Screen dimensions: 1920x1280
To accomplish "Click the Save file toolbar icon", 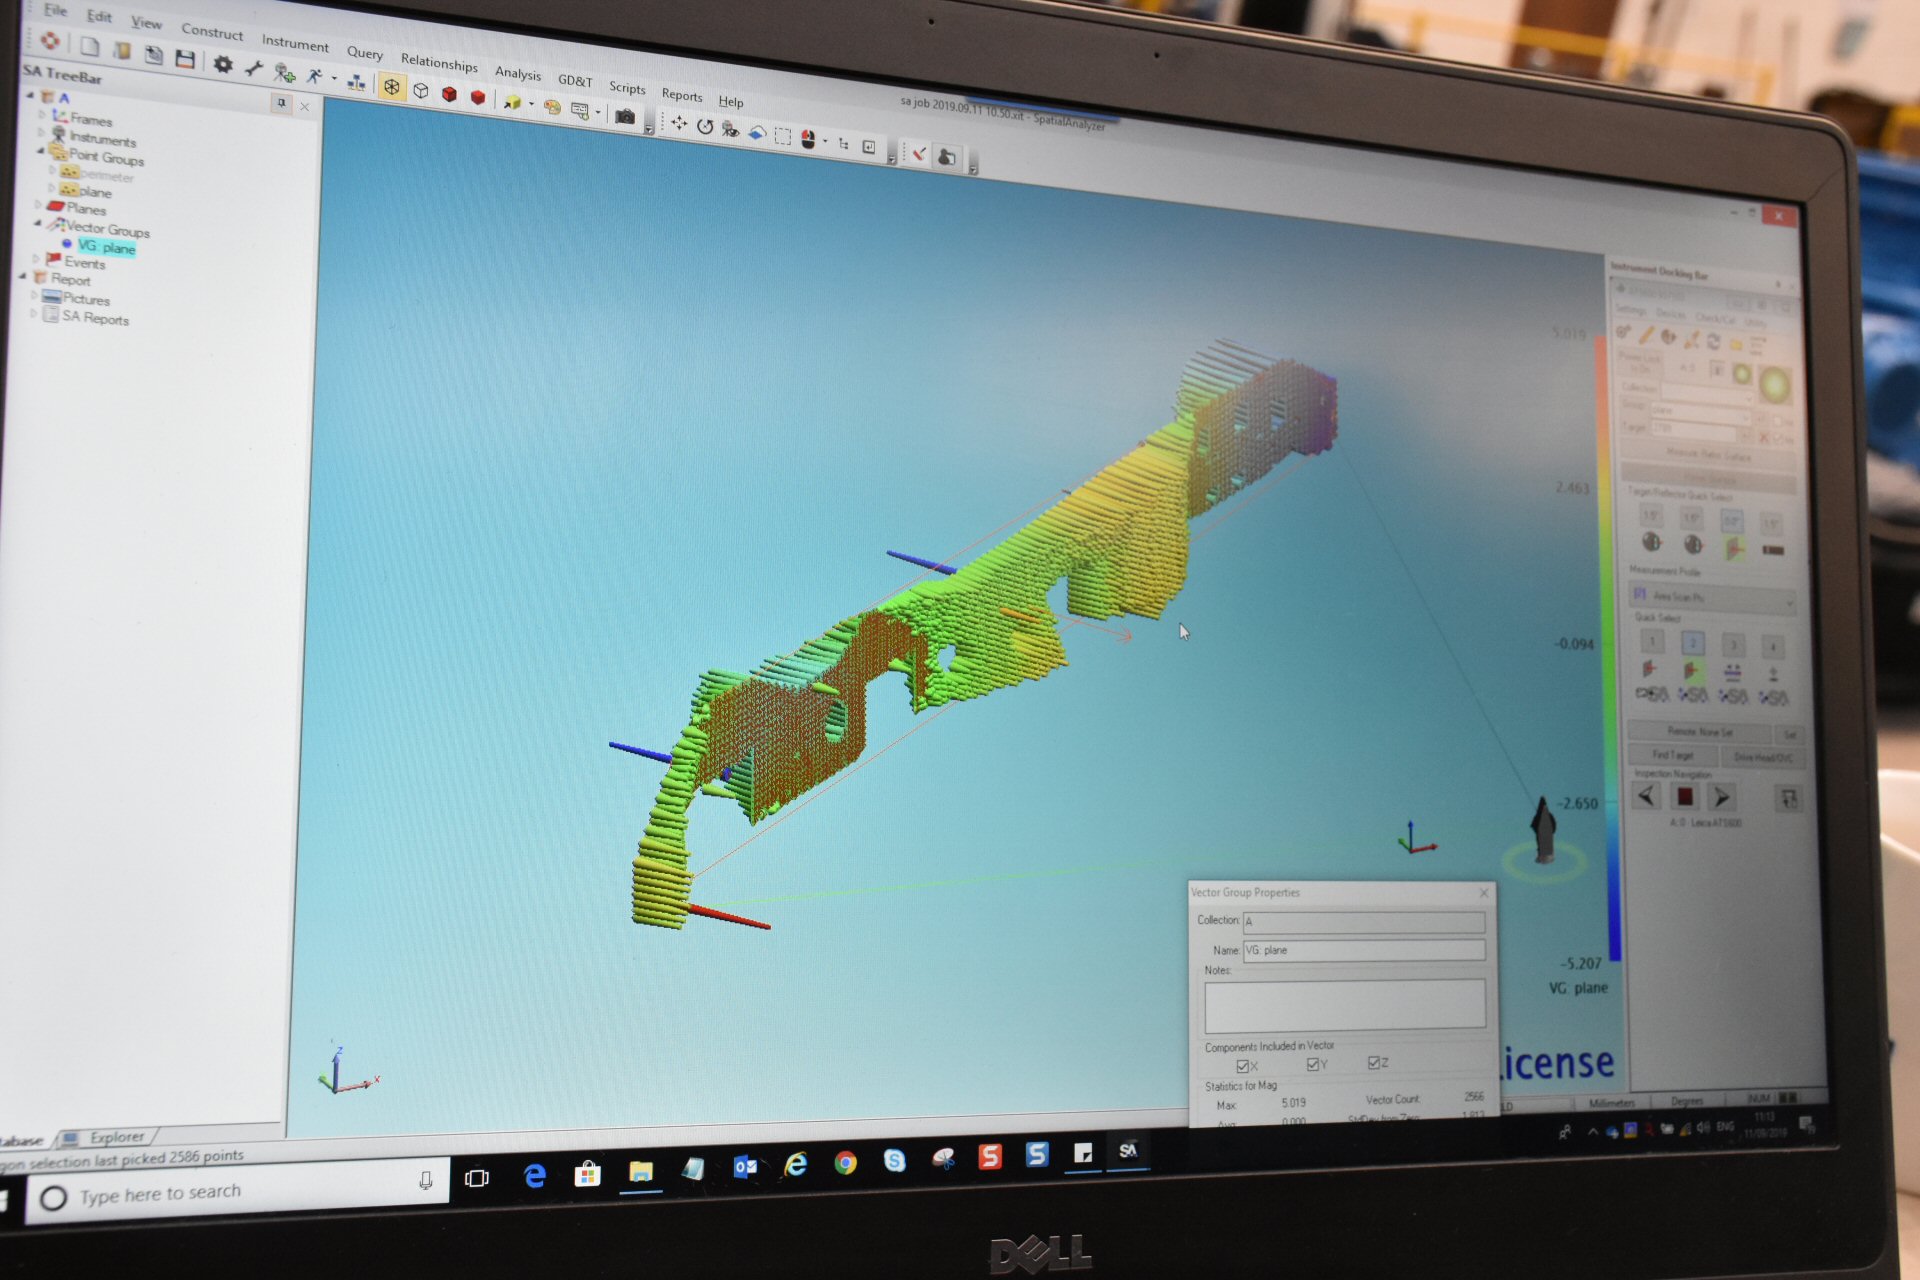I will pyautogui.click(x=185, y=59).
